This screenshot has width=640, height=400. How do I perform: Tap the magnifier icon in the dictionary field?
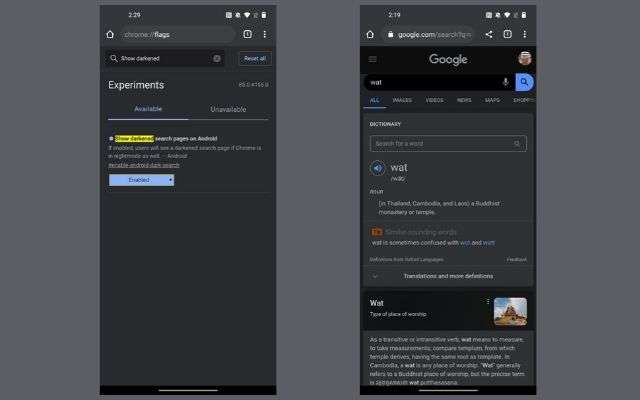click(517, 144)
